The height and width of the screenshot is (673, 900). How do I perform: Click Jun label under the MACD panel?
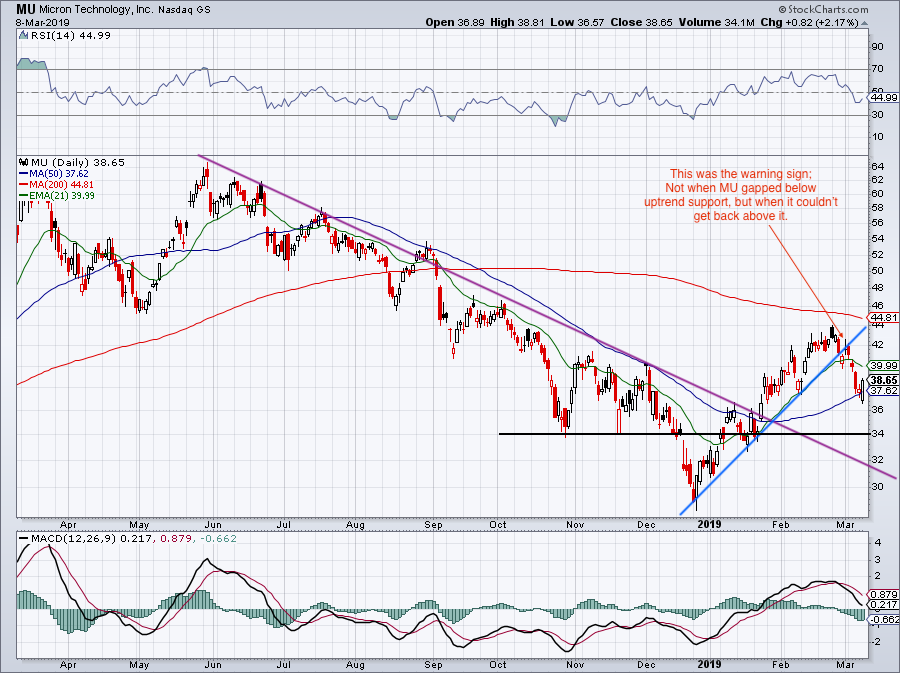pyautogui.click(x=213, y=664)
